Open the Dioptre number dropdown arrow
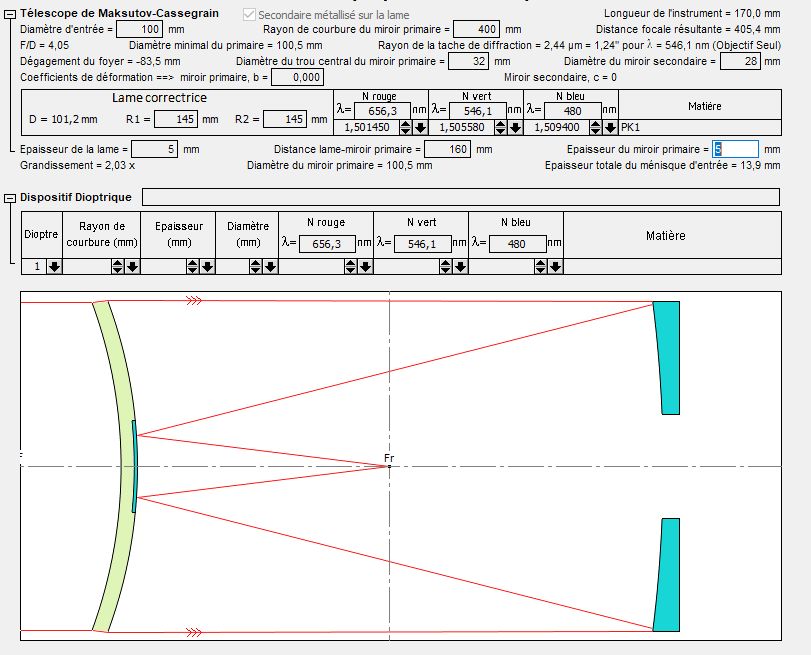 point(54,266)
